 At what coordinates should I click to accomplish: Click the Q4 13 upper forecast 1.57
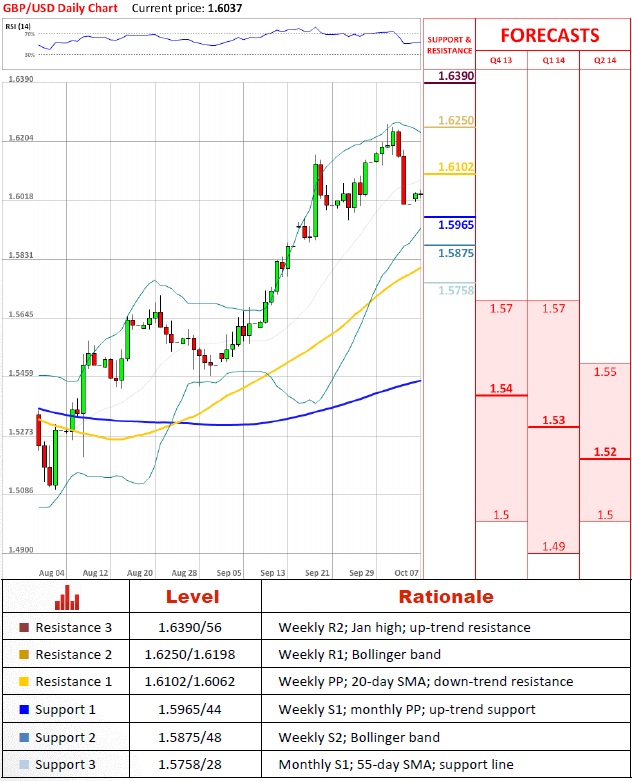click(x=501, y=308)
